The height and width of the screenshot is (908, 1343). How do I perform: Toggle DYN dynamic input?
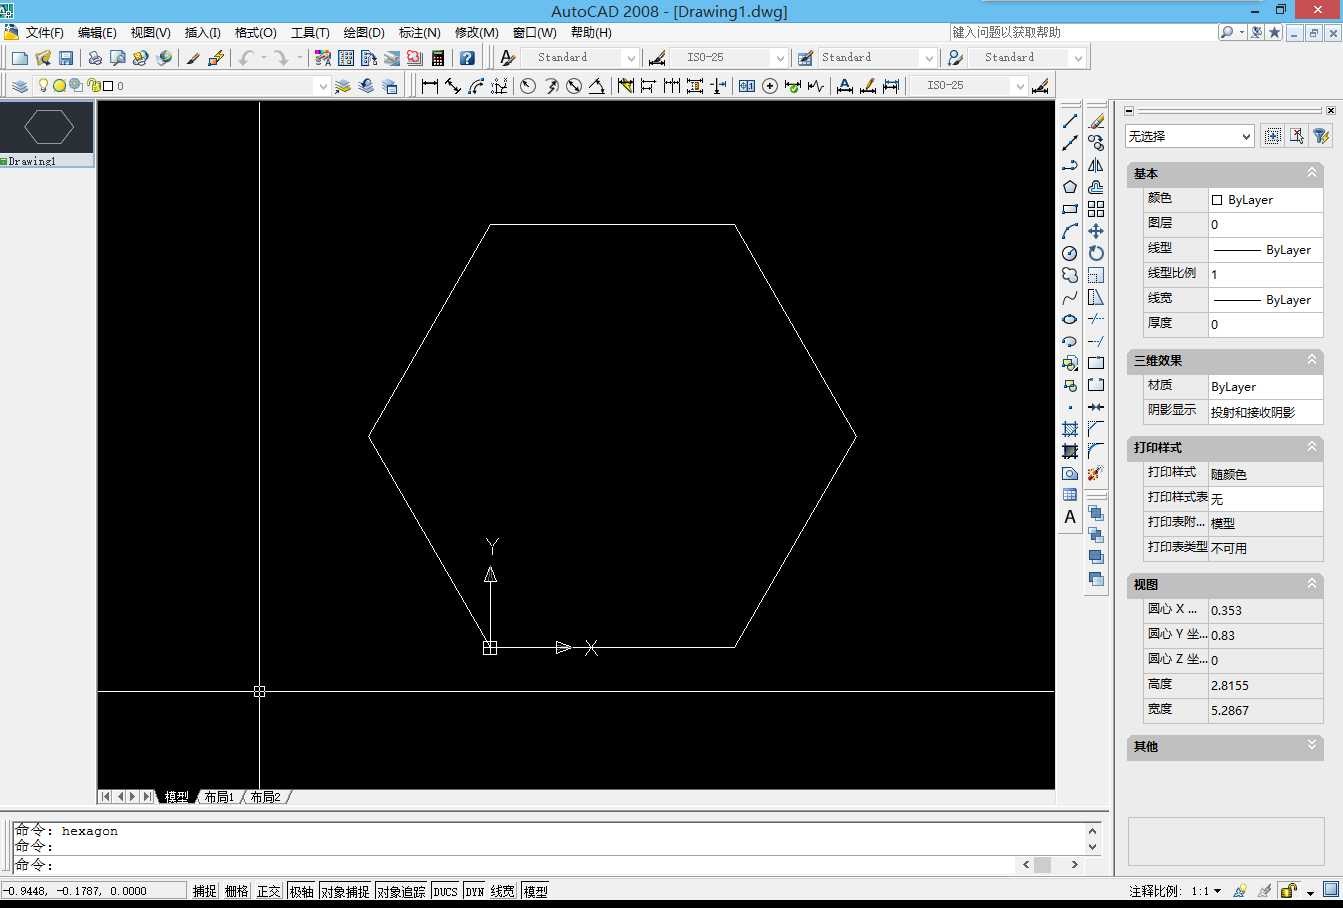[475, 891]
